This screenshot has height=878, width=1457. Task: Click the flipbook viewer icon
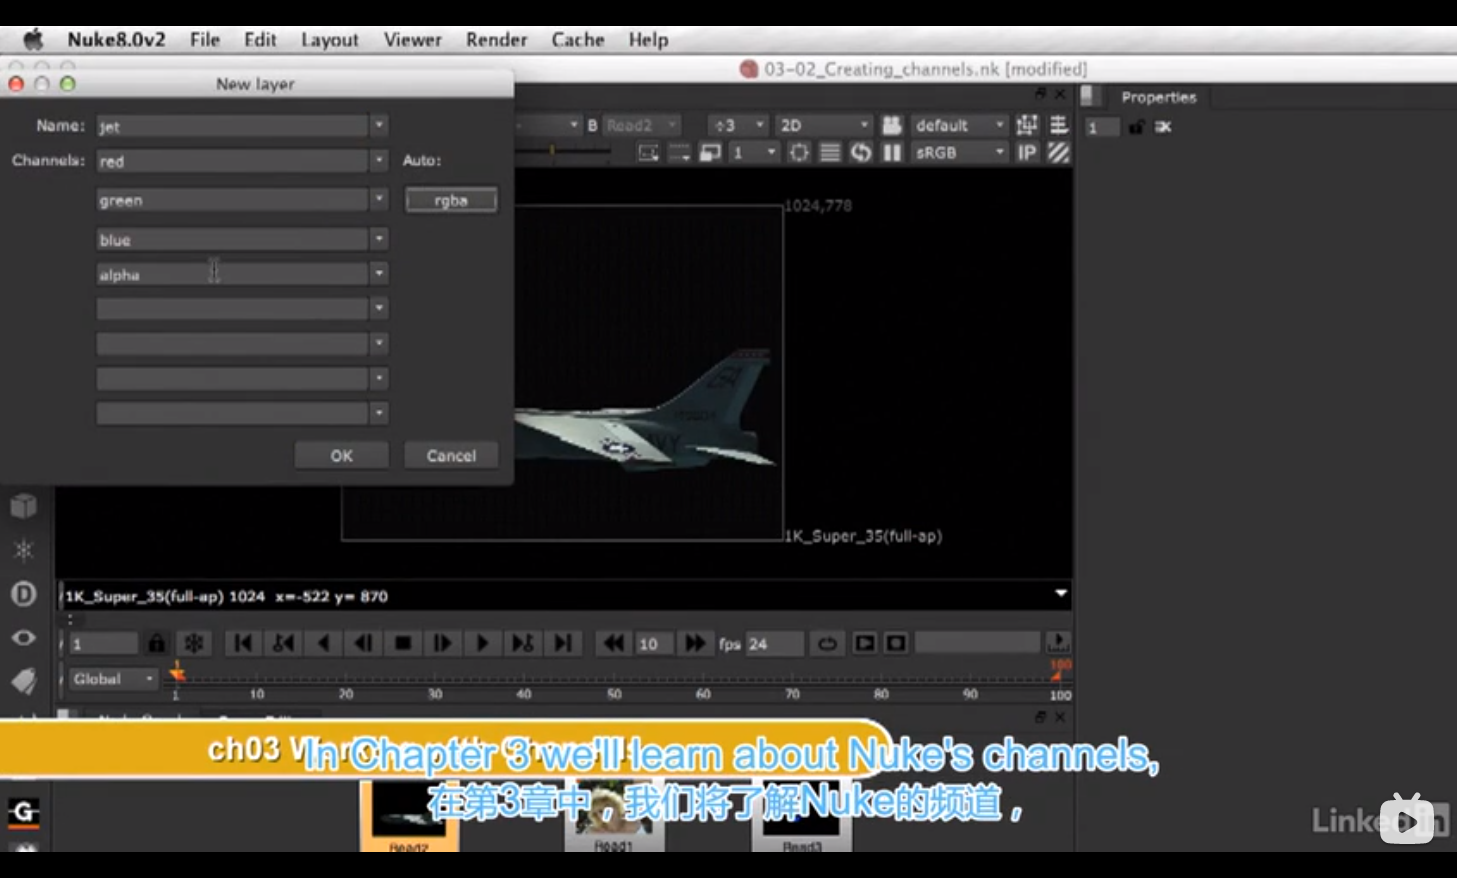pos(865,643)
